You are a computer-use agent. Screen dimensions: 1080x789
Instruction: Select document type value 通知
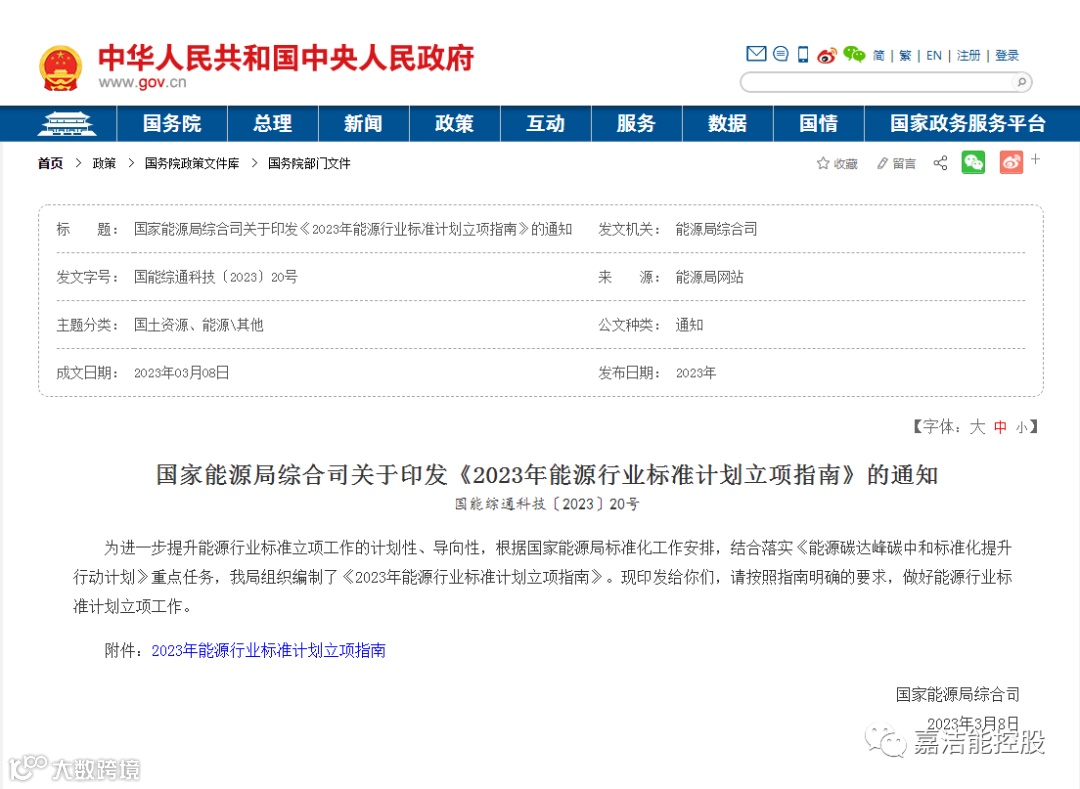coord(689,325)
